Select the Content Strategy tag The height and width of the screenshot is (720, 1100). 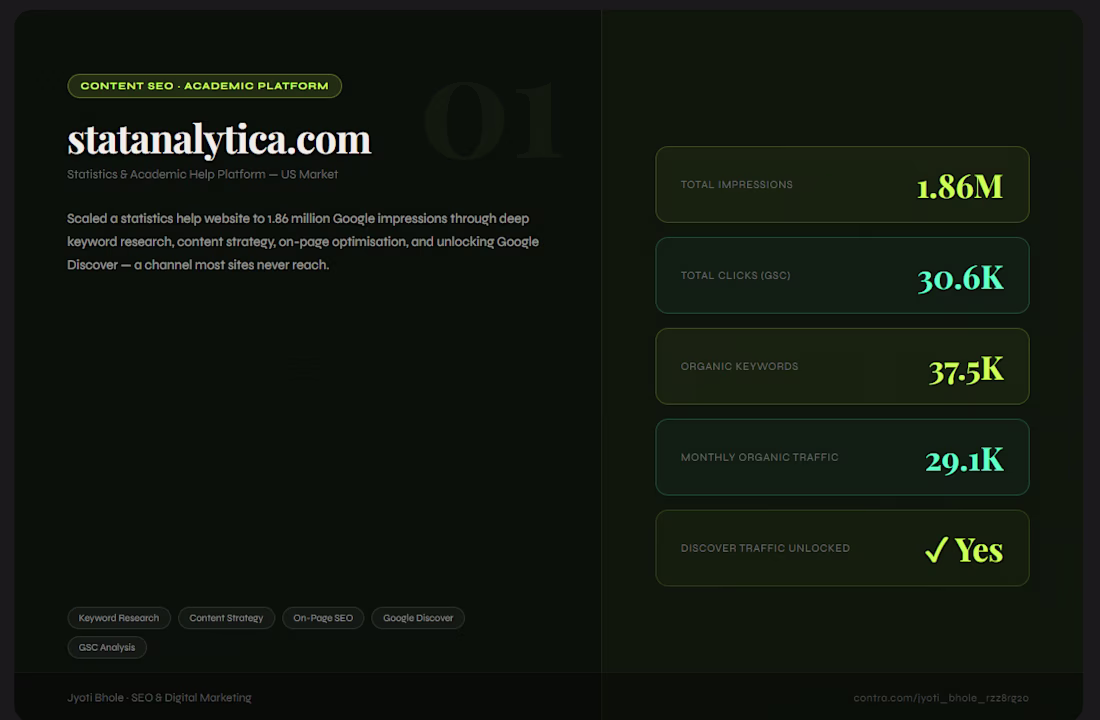tap(226, 618)
